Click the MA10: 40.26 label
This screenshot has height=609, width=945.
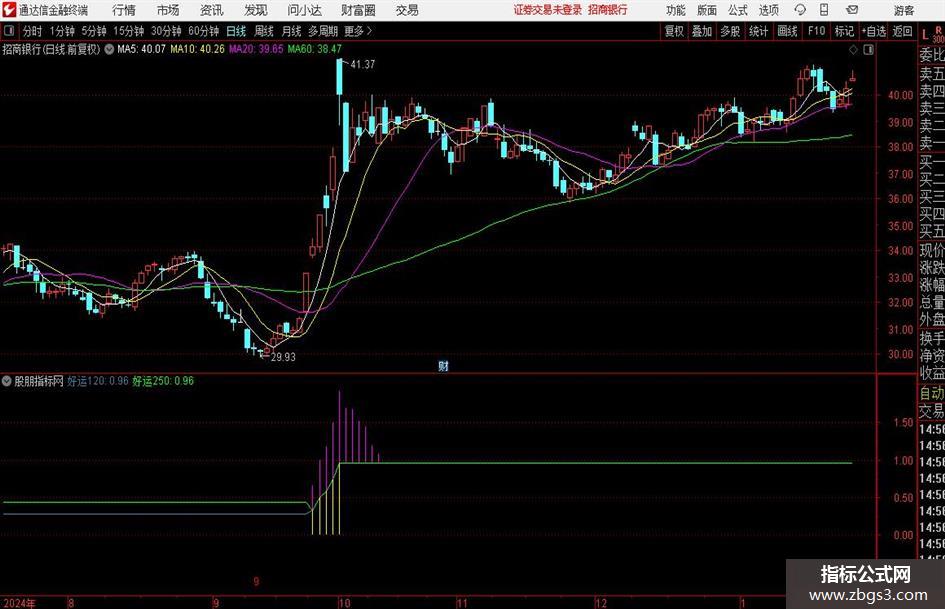pos(197,49)
